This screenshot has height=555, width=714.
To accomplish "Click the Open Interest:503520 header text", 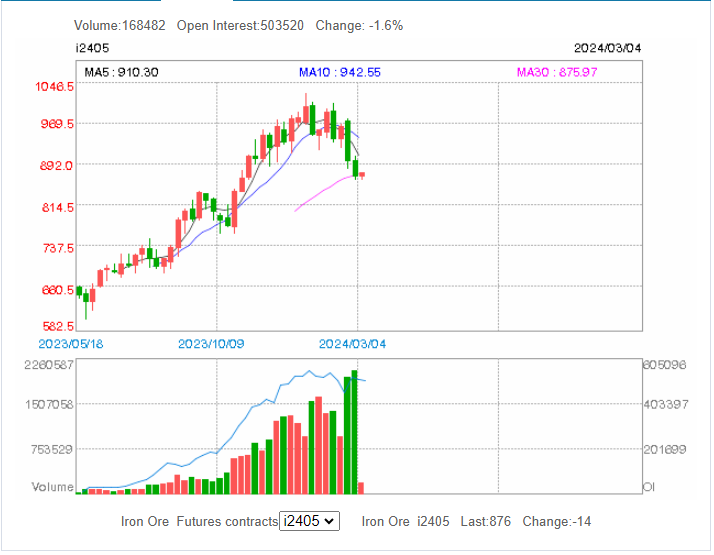I will (240, 25).
